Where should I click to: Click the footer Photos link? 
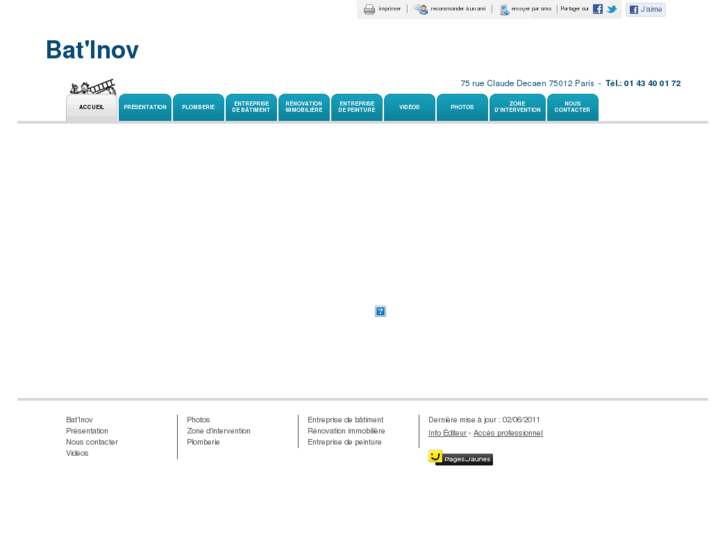tap(198, 420)
